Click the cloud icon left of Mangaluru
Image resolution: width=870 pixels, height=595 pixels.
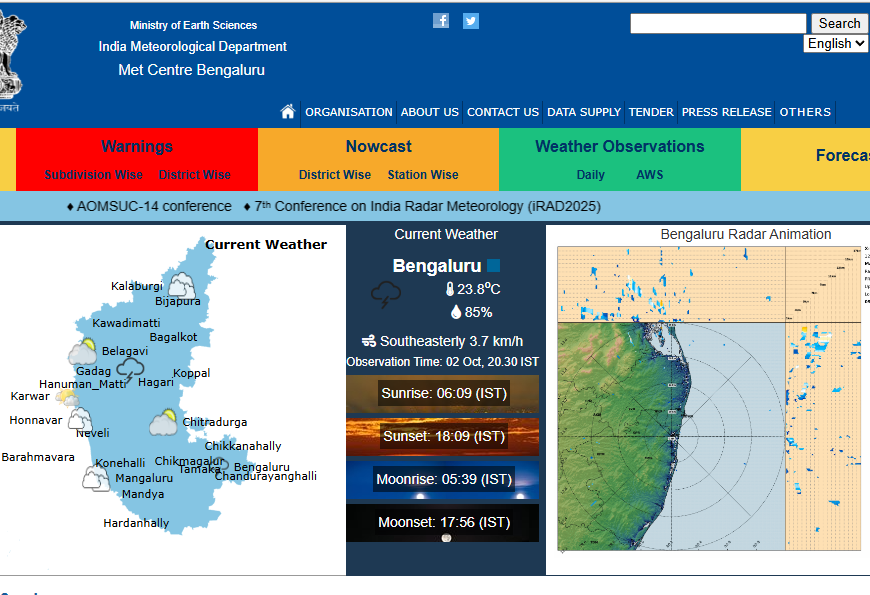coord(96,478)
